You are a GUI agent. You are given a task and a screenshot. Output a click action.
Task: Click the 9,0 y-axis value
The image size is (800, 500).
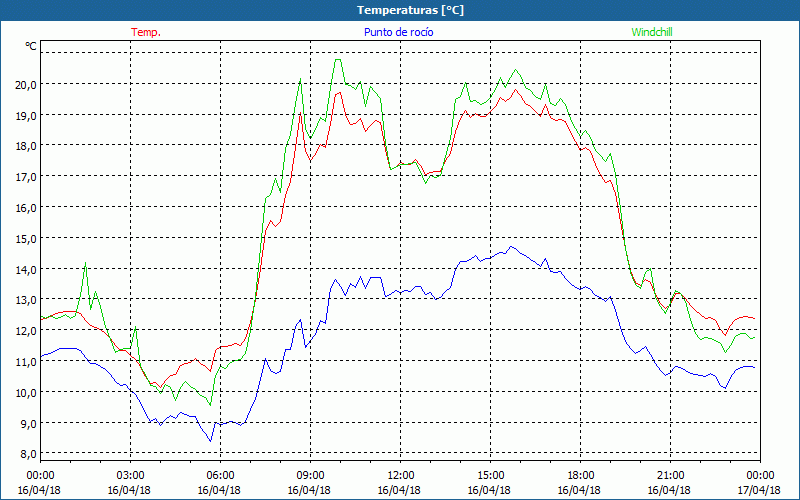click(28, 423)
